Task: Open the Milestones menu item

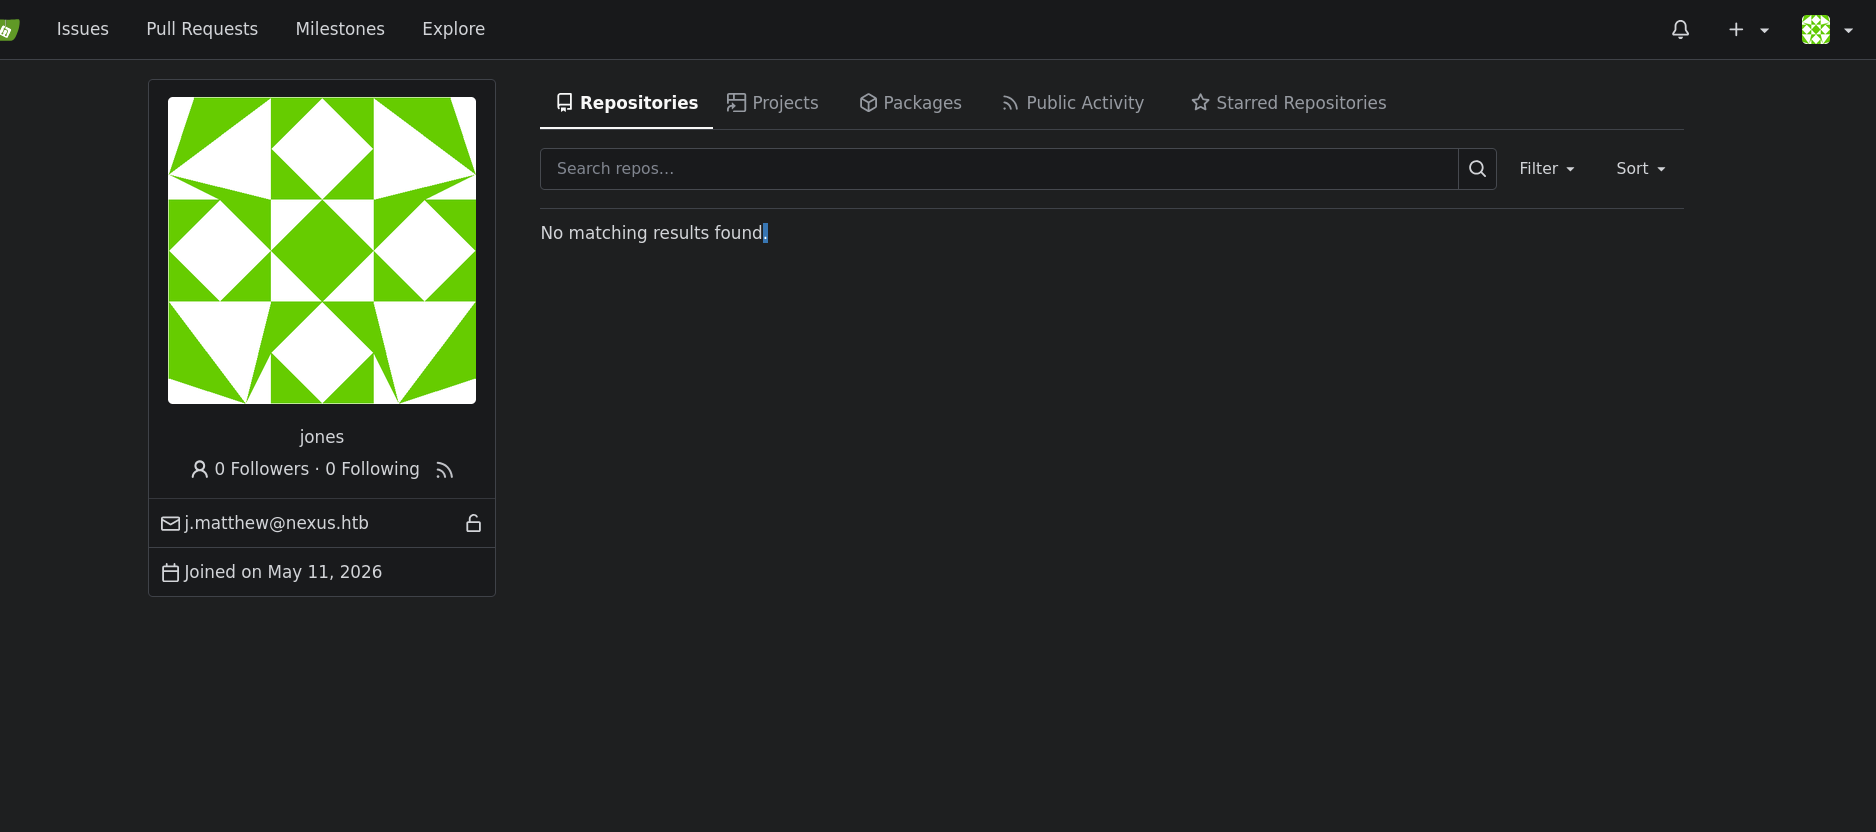Action: click(340, 29)
